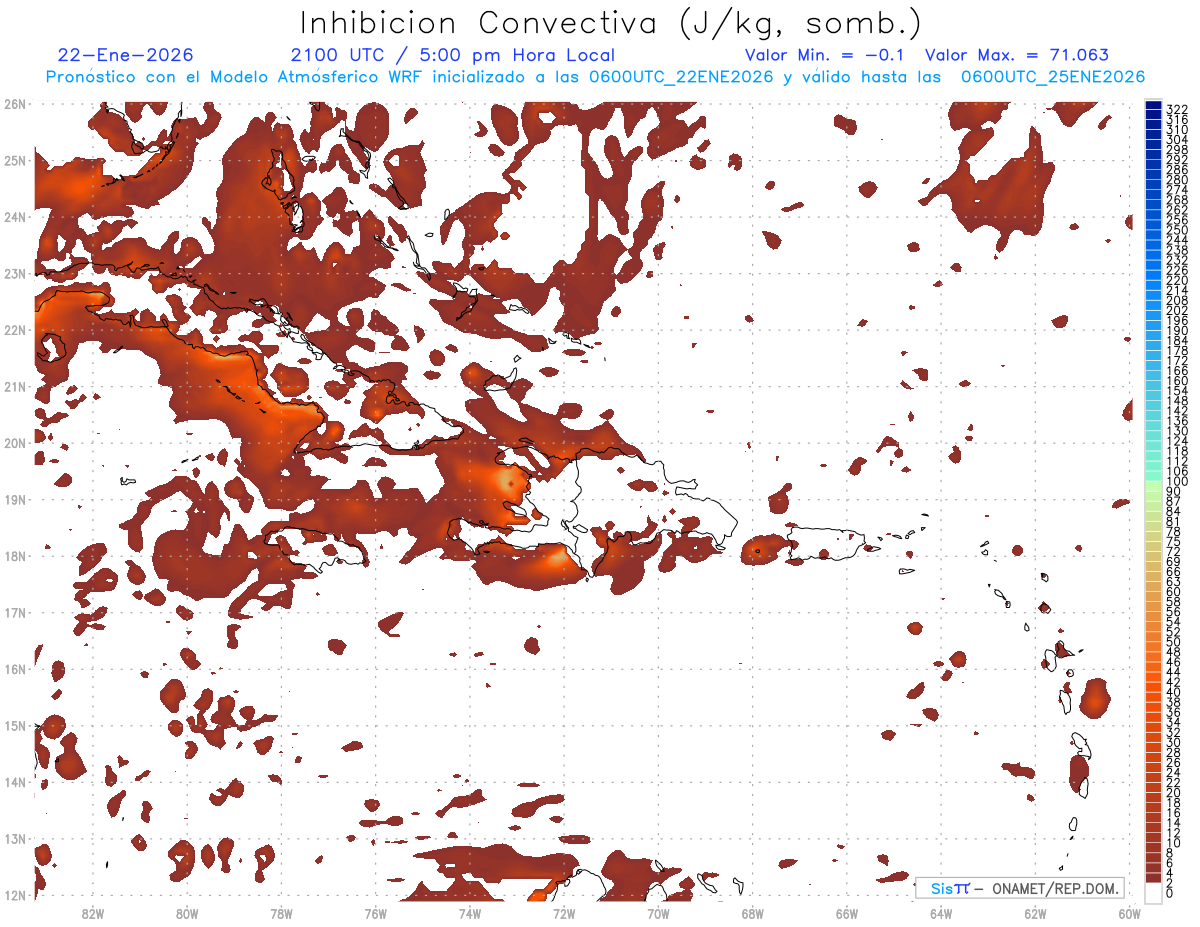Click the '23N' latitude label

[x=15, y=273]
